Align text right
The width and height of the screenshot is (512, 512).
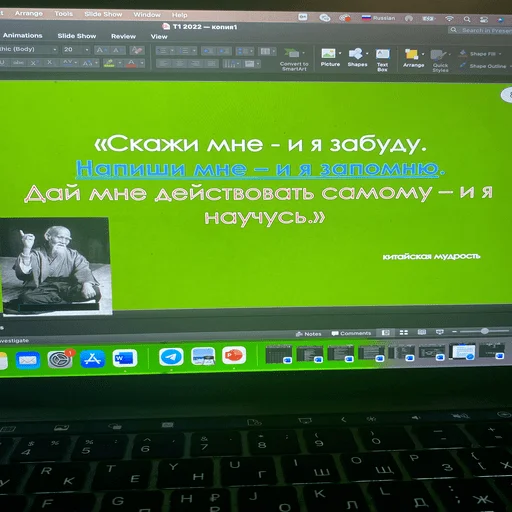pyautogui.click(x=195, y=64)
